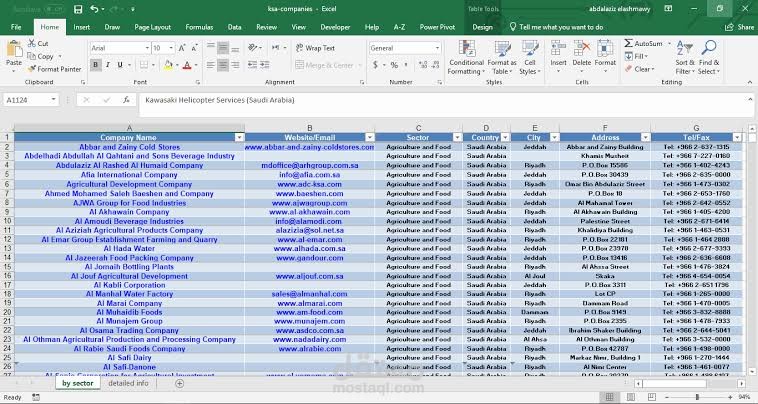Toggle Wrap Text

click(315, 48)
